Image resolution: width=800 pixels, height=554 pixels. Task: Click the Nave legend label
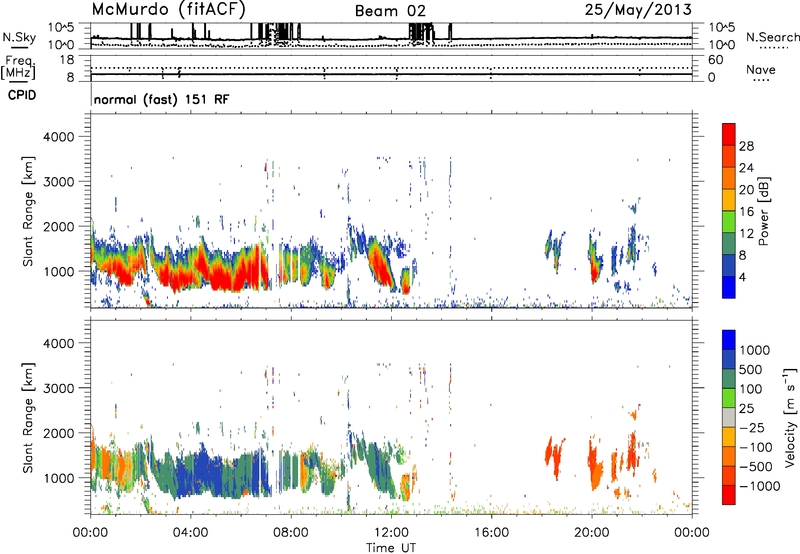[761, 70]
